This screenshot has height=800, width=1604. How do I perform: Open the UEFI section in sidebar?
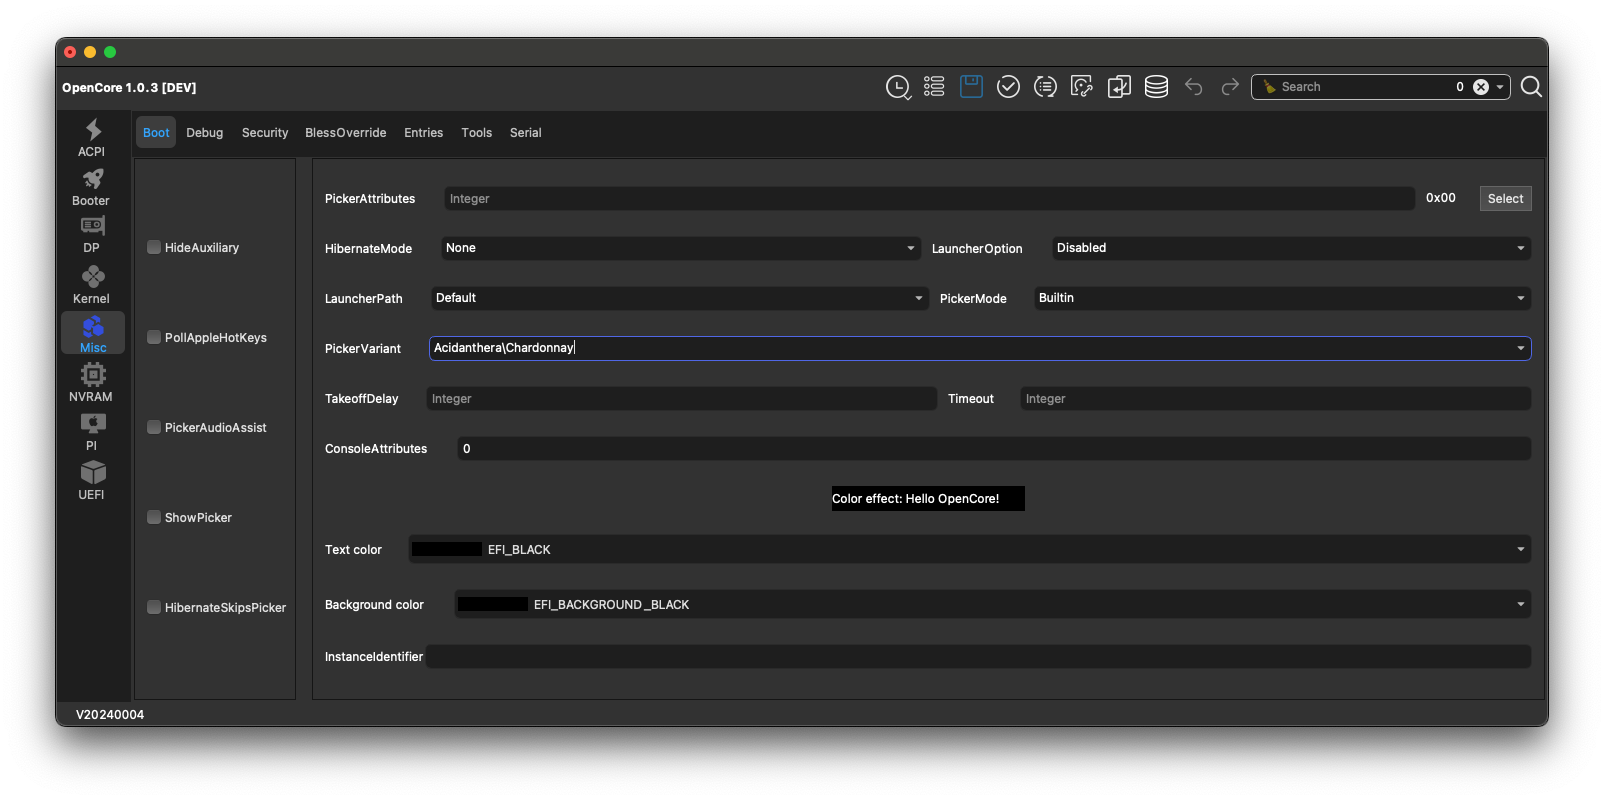click(92, 481)
